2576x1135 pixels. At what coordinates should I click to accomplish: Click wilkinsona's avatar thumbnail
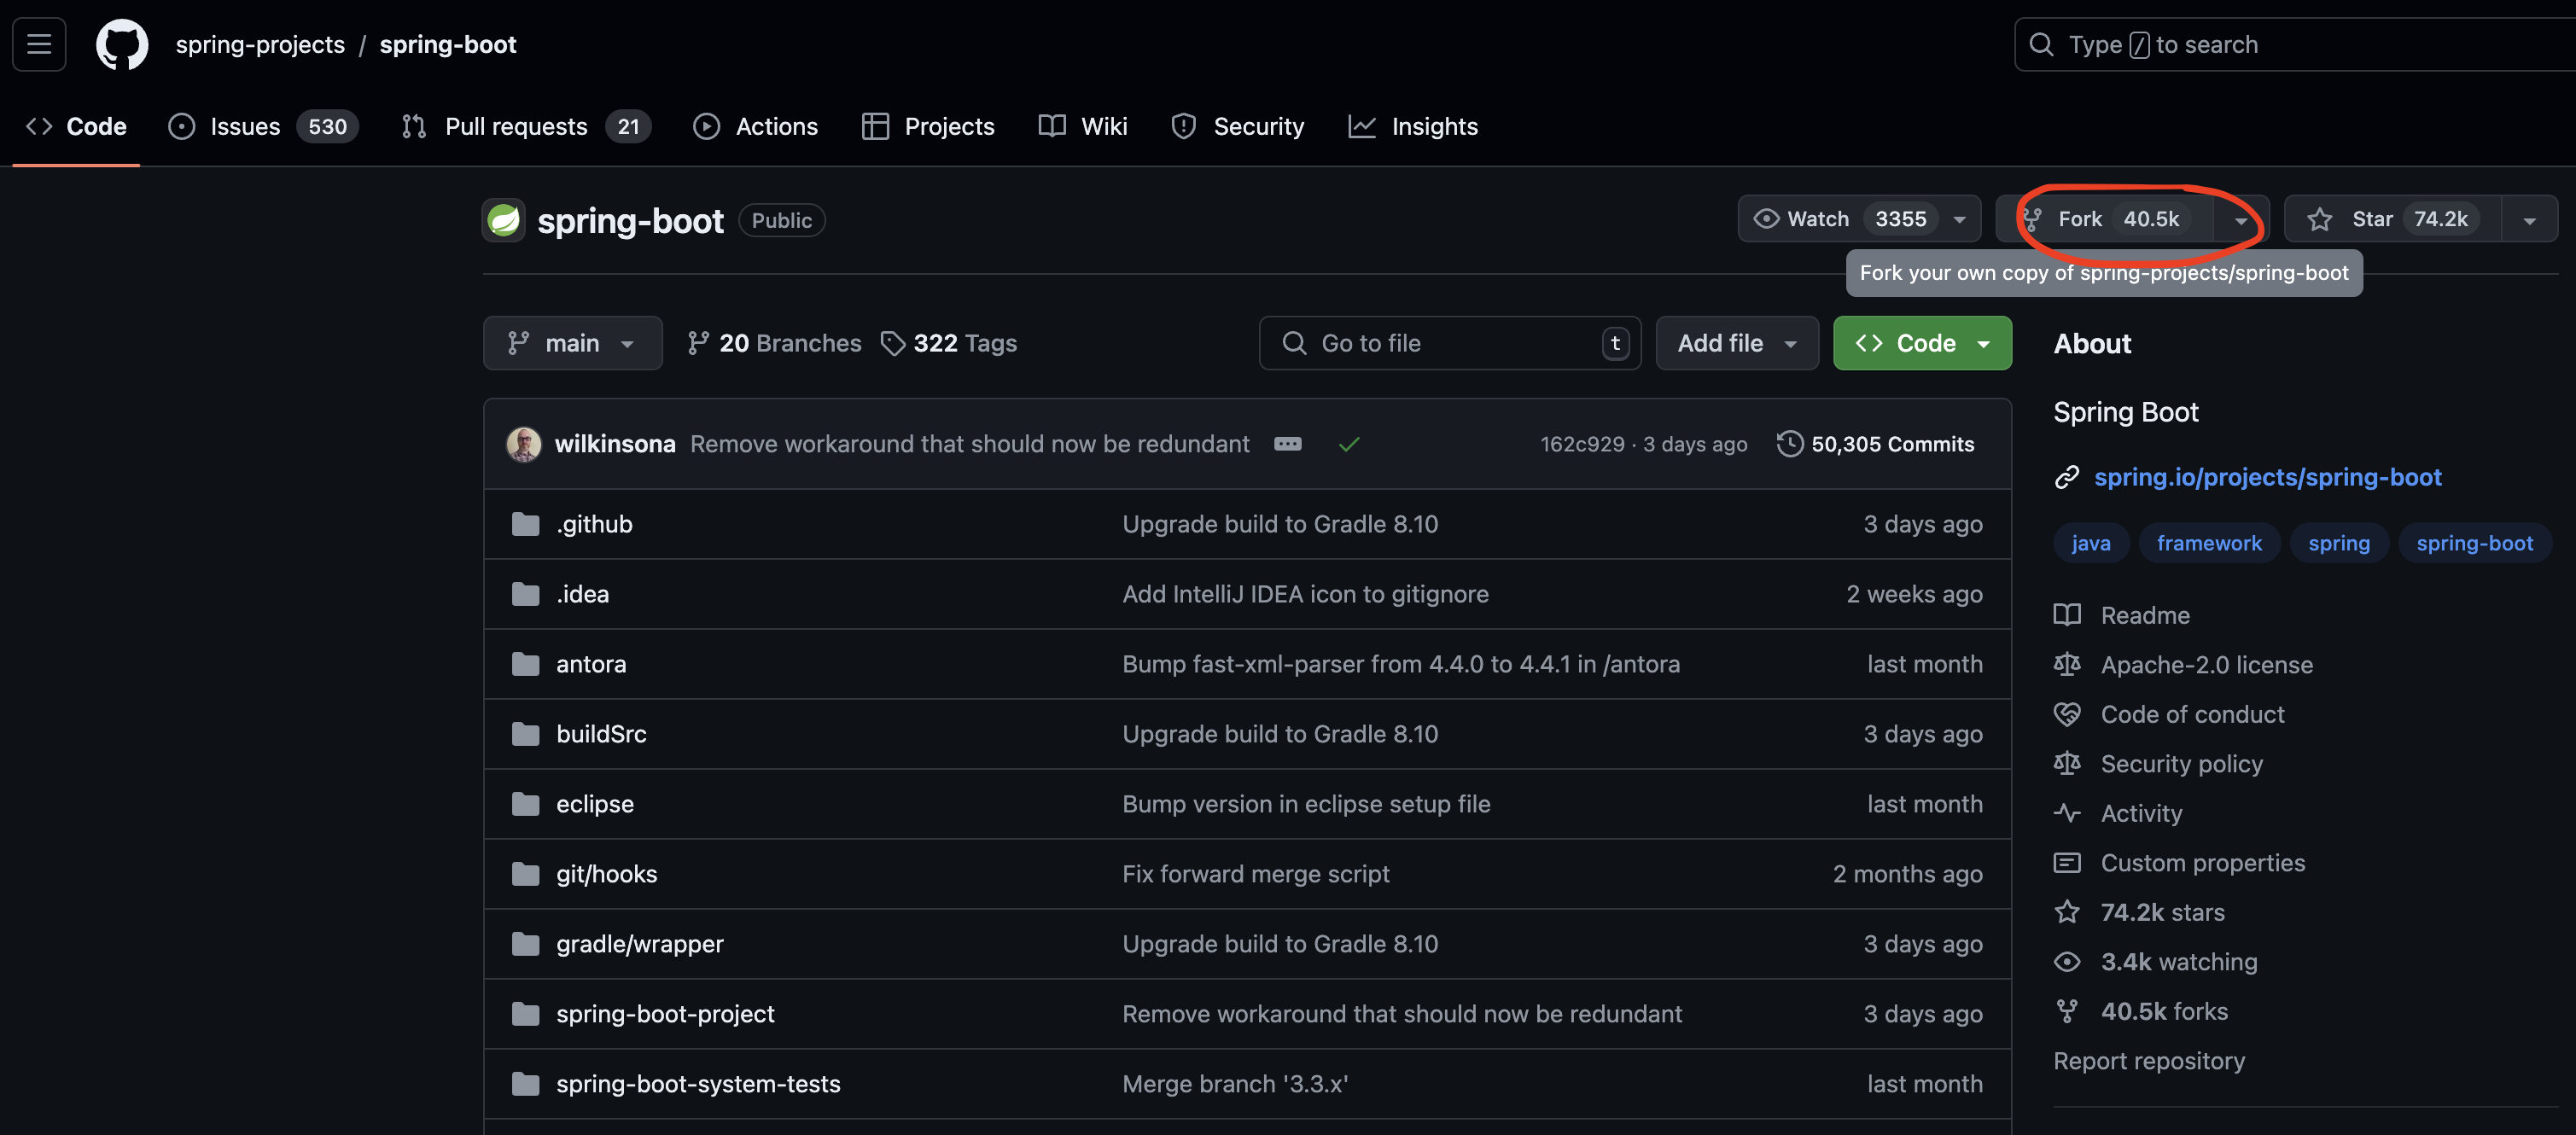pos(523,443)
